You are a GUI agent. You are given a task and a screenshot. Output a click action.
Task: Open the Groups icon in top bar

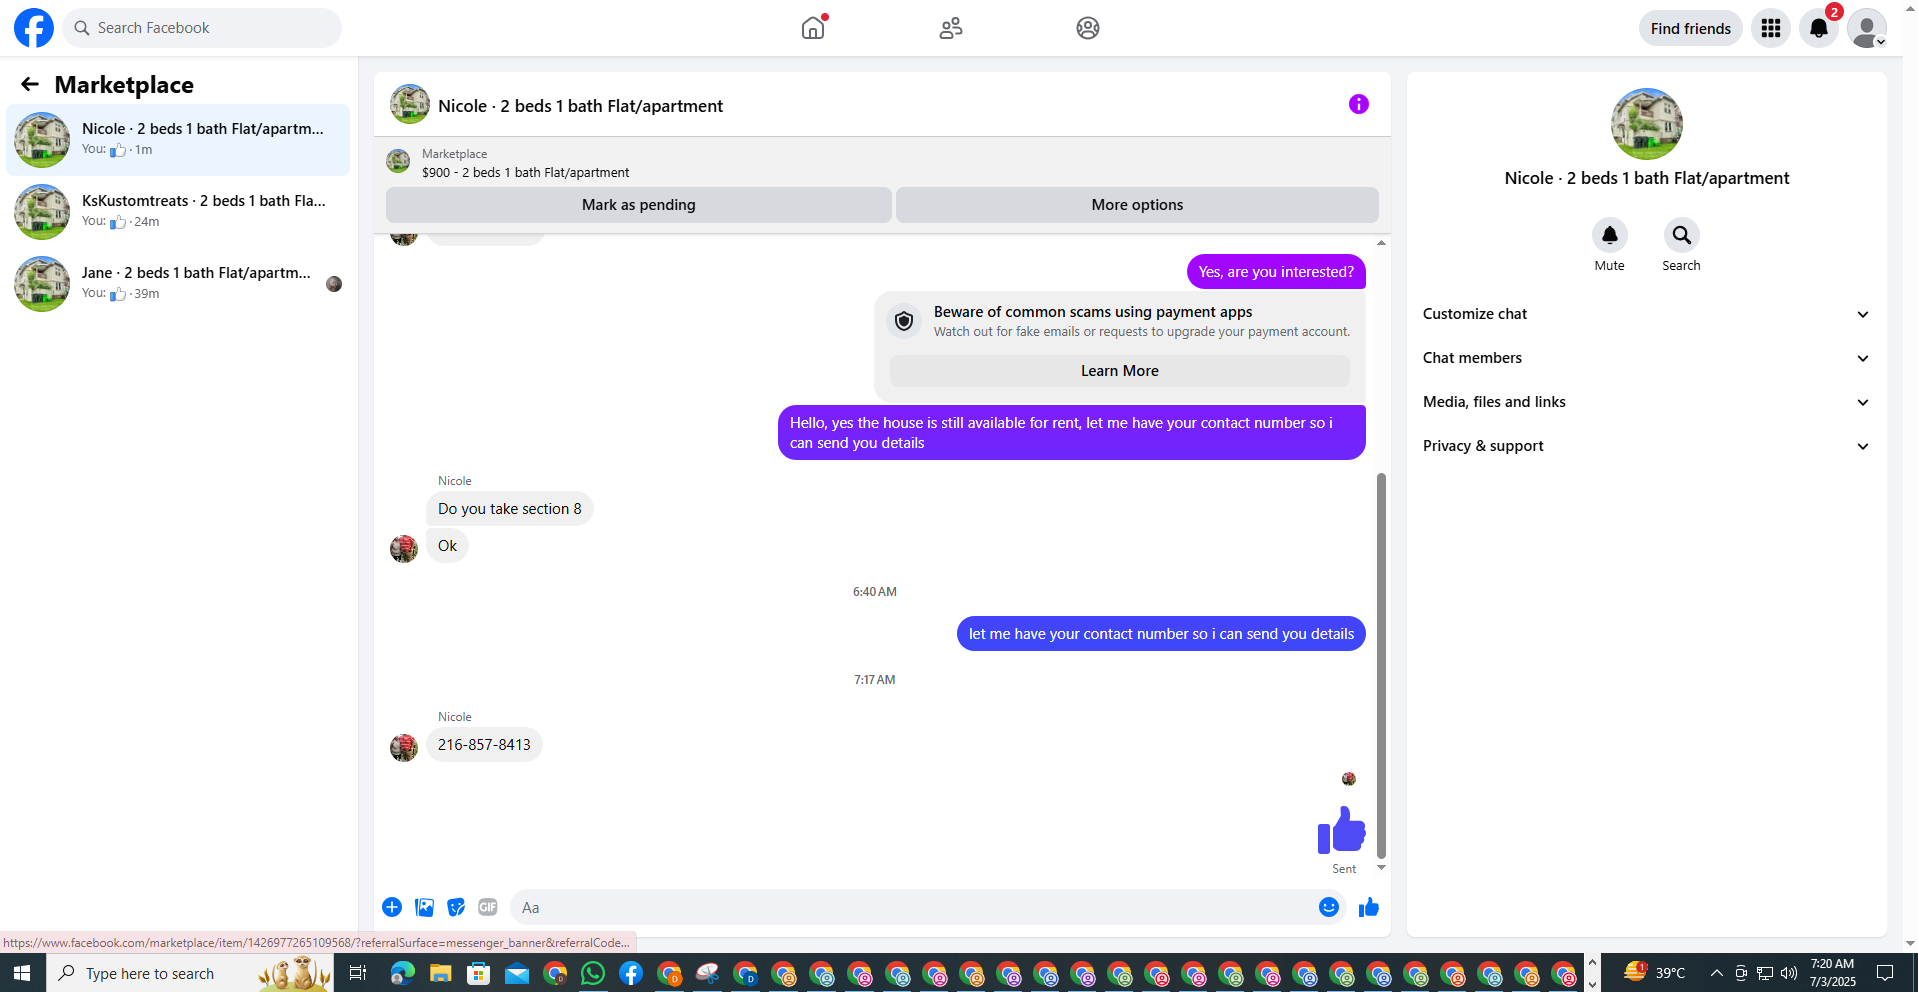pos(1088,28)
